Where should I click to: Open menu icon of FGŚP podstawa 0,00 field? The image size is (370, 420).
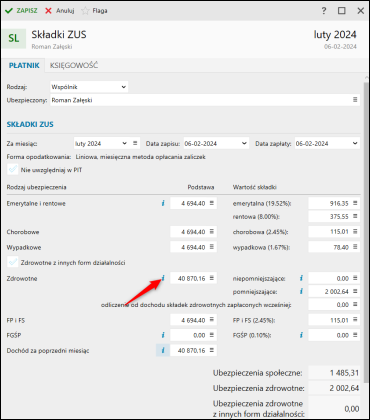click(x=212, y=335)
